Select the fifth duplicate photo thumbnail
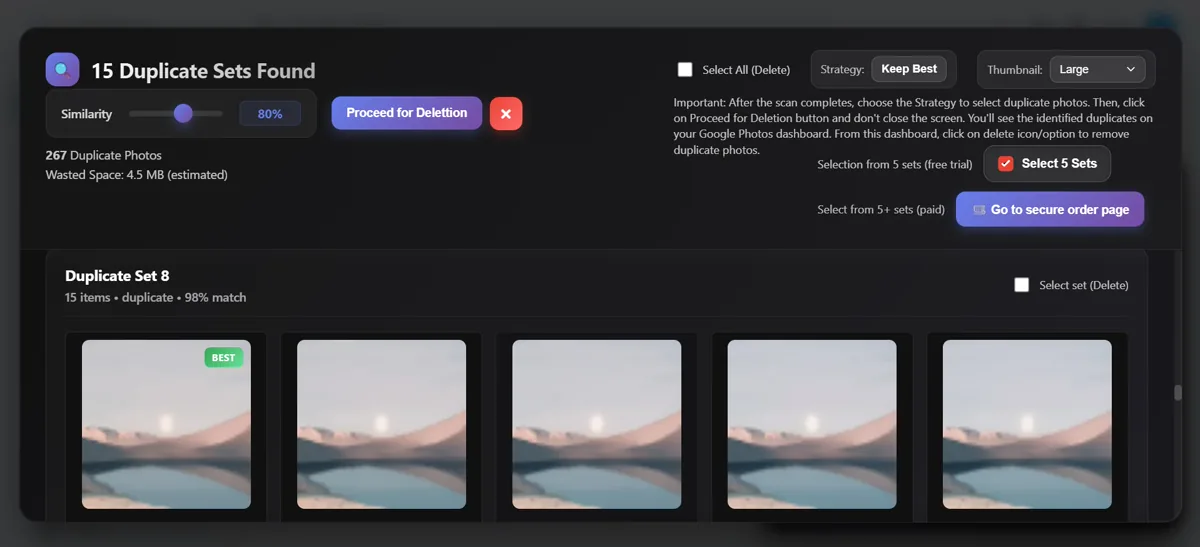The height and width of the screenshot is (547, 1200). (1027, 424)
